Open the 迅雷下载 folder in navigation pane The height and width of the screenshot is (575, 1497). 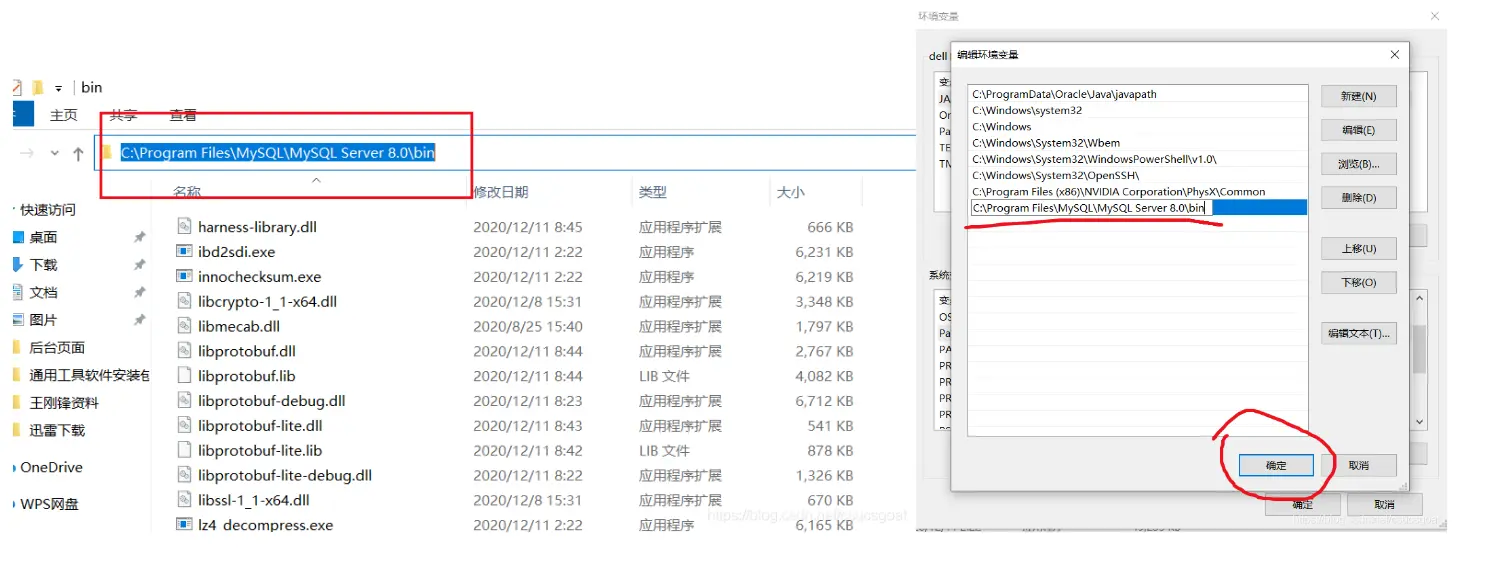pyautogui.click(x=57, y=431)
